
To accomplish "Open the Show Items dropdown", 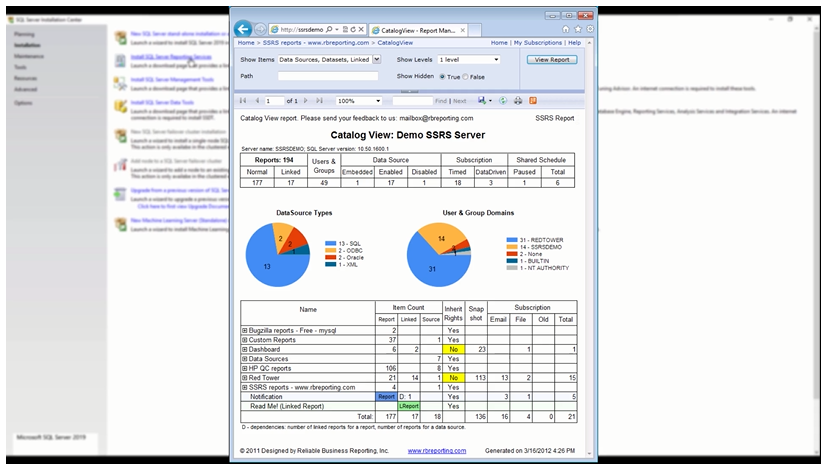I will (x=377, y=60).
